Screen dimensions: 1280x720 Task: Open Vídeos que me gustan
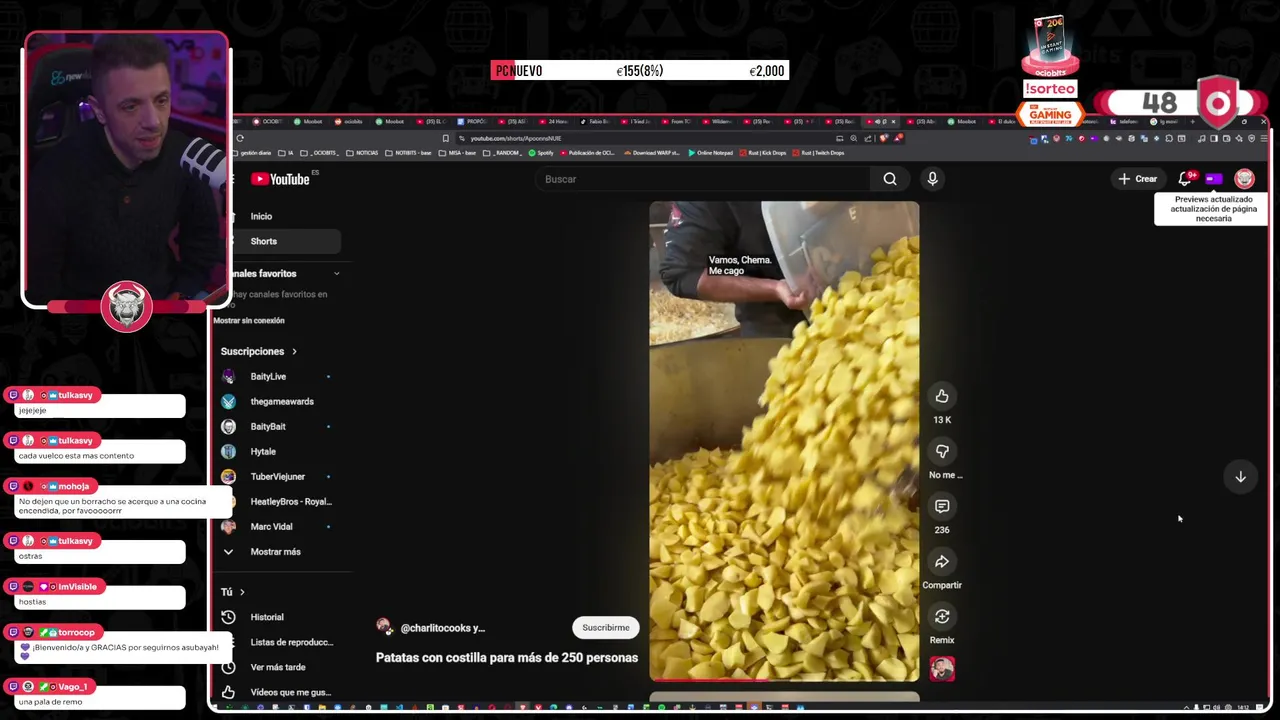pos(290,692)
